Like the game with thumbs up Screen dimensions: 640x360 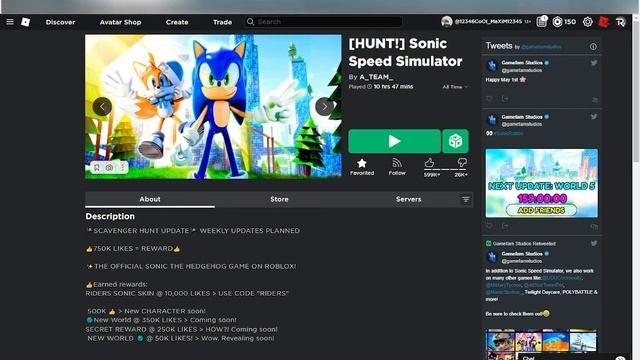click(x=430, y=163)
